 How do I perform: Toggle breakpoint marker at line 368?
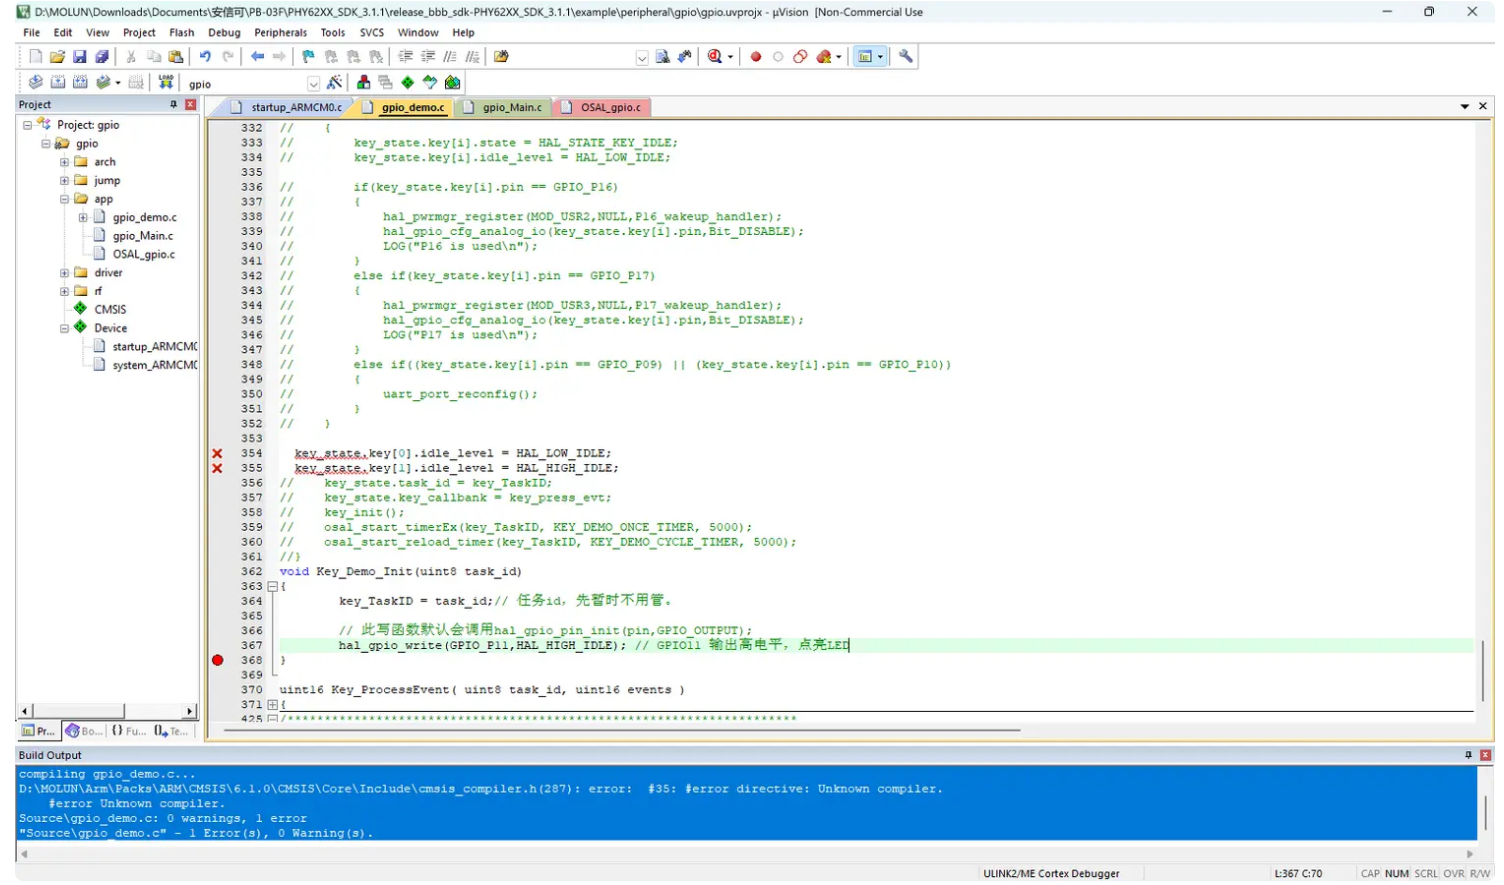(x=217, y=660)
